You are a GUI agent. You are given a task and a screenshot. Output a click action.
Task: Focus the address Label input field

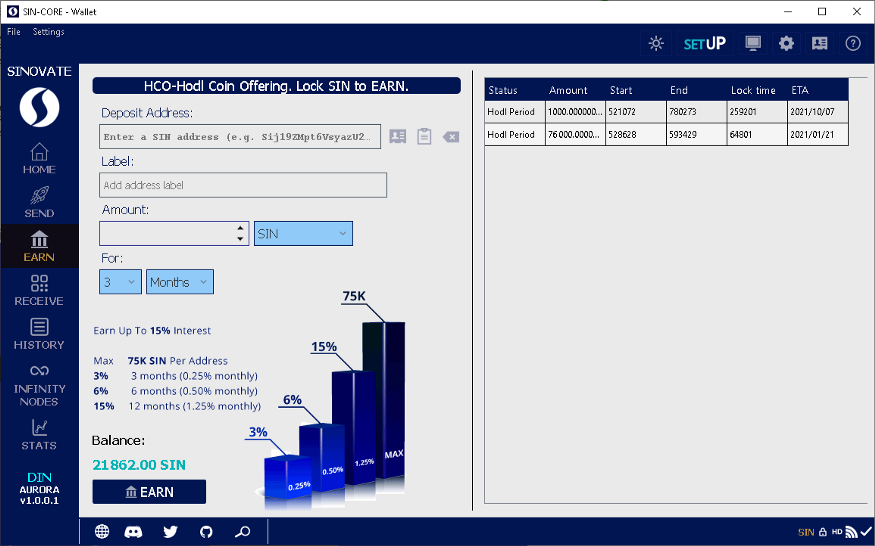(x=243, y=185)
